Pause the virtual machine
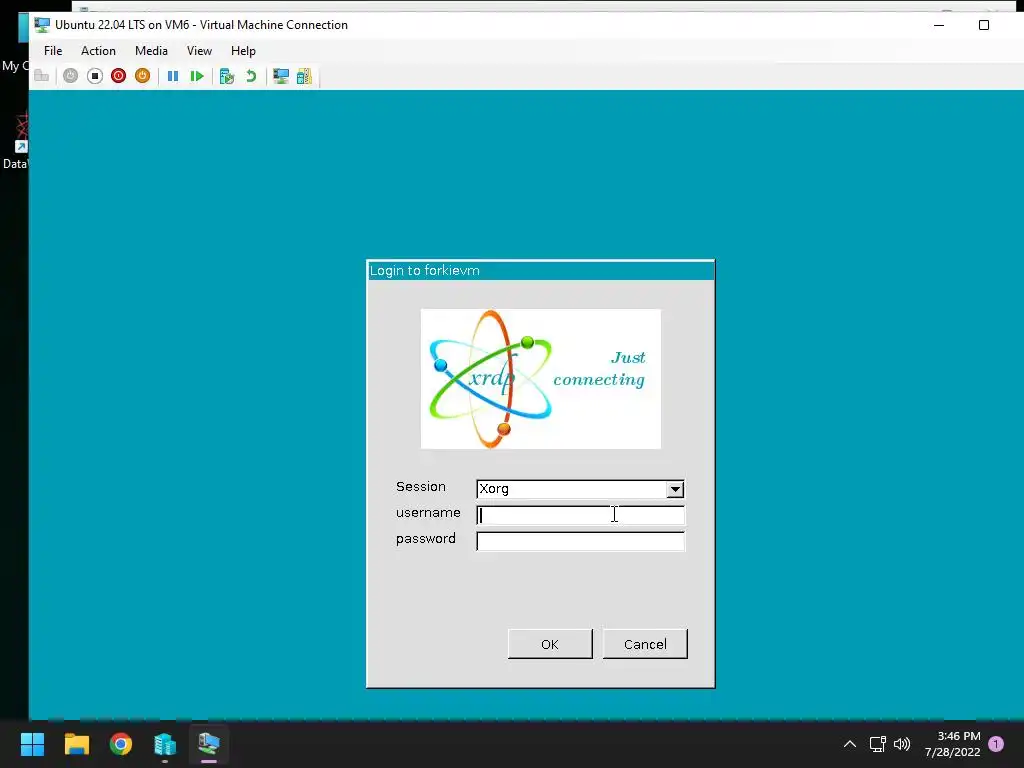The height and width of the screenshot is (768, 1024). click(173, 76)
